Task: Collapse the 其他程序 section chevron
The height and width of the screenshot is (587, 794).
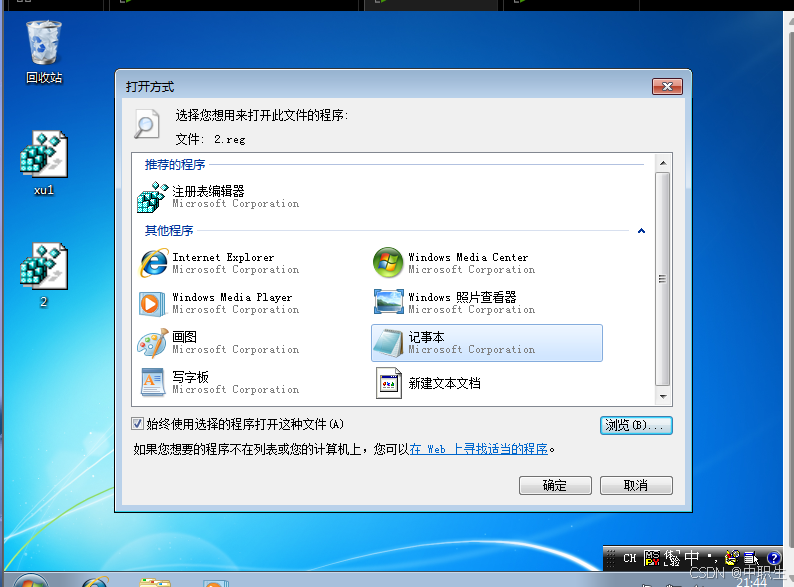Action: [x=641, y=231]
